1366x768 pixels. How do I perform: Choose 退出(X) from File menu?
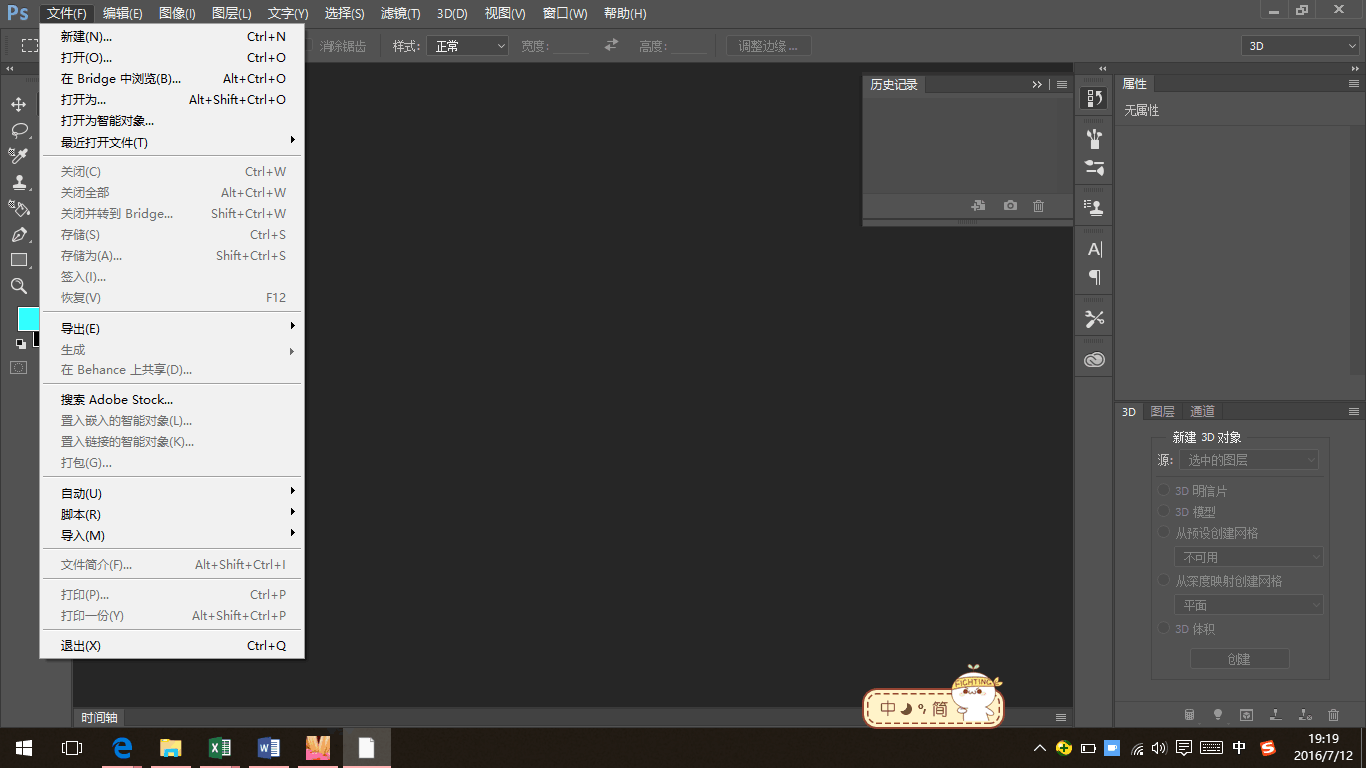[x=172, y=645]
